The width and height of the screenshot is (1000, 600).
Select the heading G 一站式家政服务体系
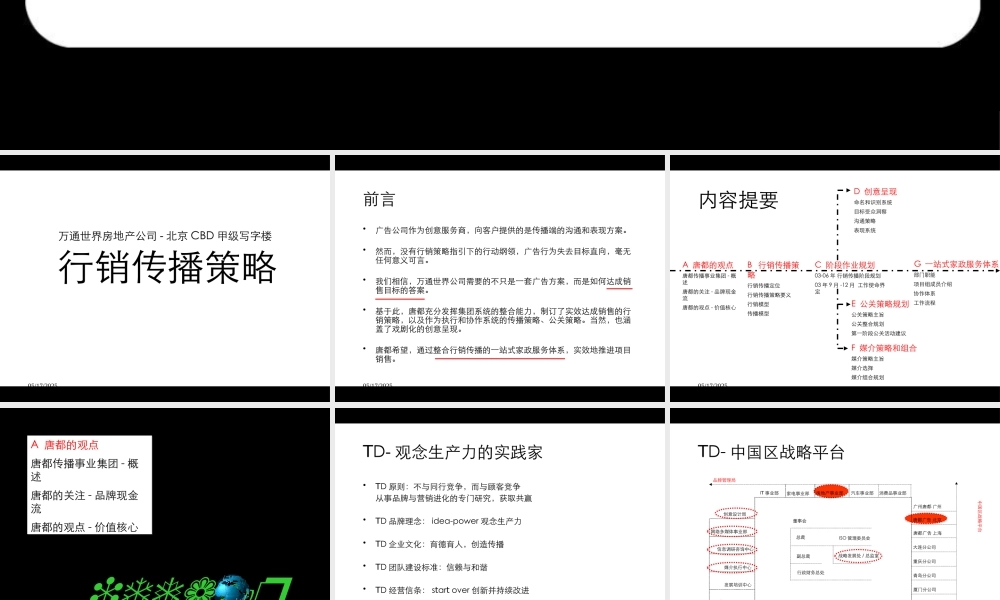(x=956, y=263)
